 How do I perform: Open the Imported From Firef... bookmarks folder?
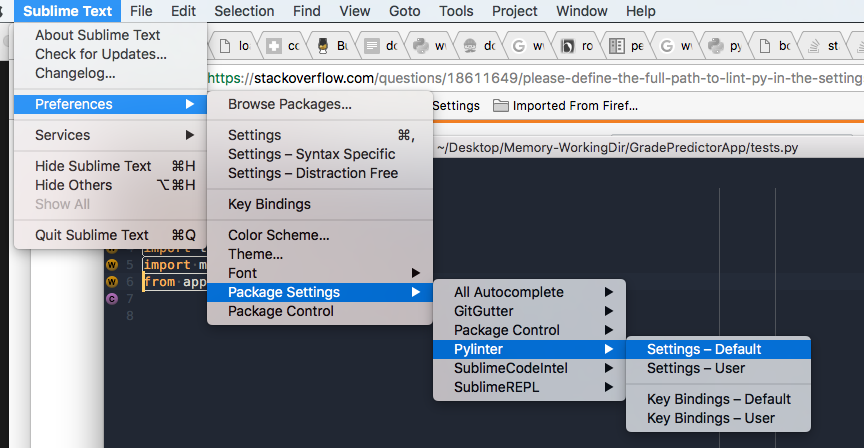565,106
